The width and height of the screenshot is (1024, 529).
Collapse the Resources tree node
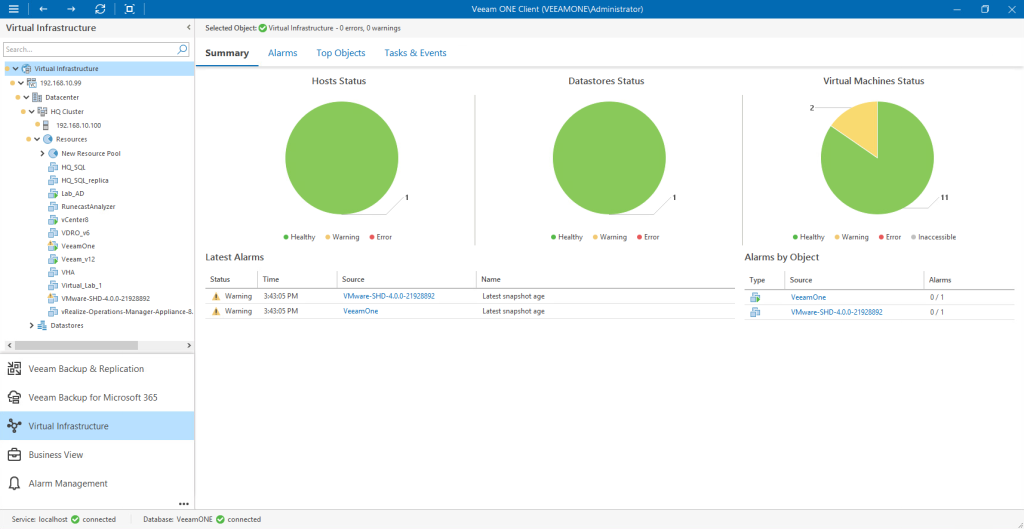37,139
